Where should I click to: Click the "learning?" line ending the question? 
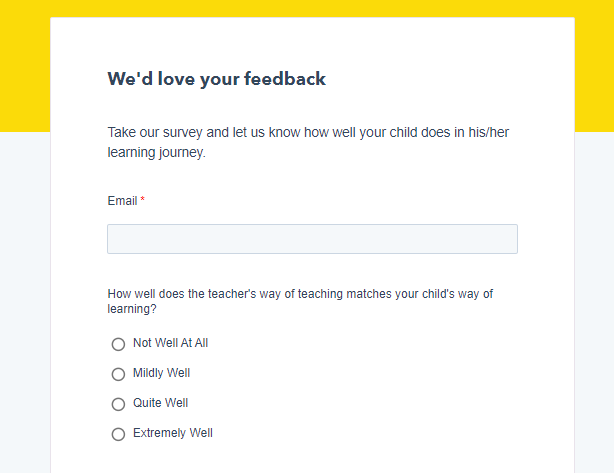(x=132, y=309)
